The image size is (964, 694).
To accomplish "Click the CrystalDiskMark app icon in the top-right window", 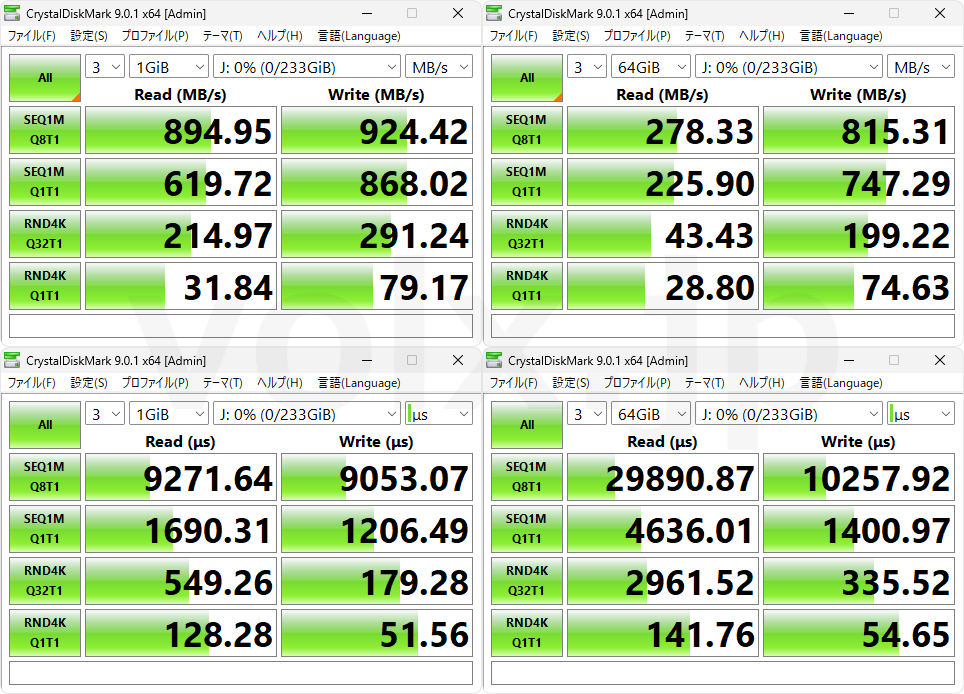I will [494, 14].
